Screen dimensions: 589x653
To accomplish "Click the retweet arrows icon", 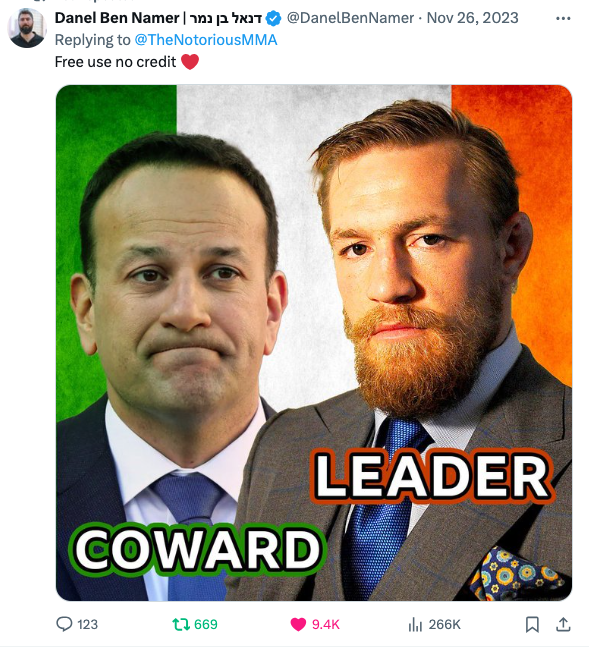I will coord(181,624).
